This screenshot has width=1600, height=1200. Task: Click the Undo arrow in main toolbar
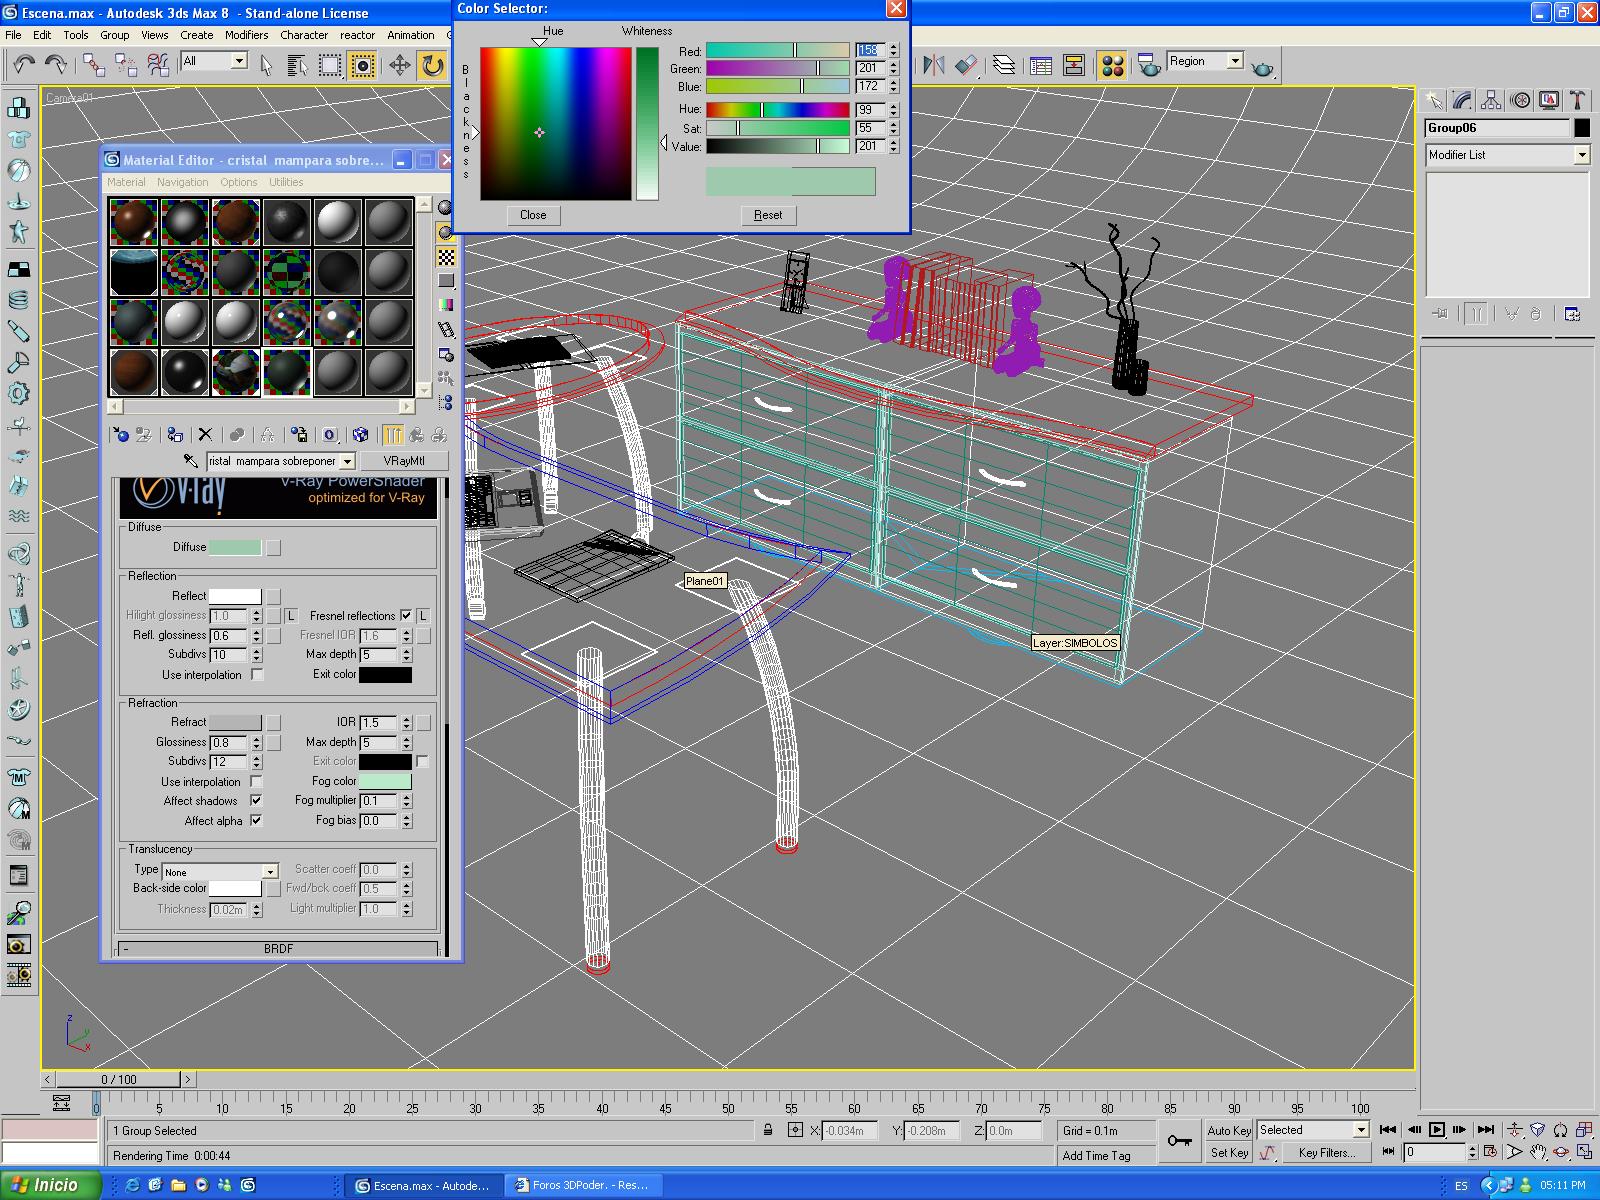tap(24, 65)
